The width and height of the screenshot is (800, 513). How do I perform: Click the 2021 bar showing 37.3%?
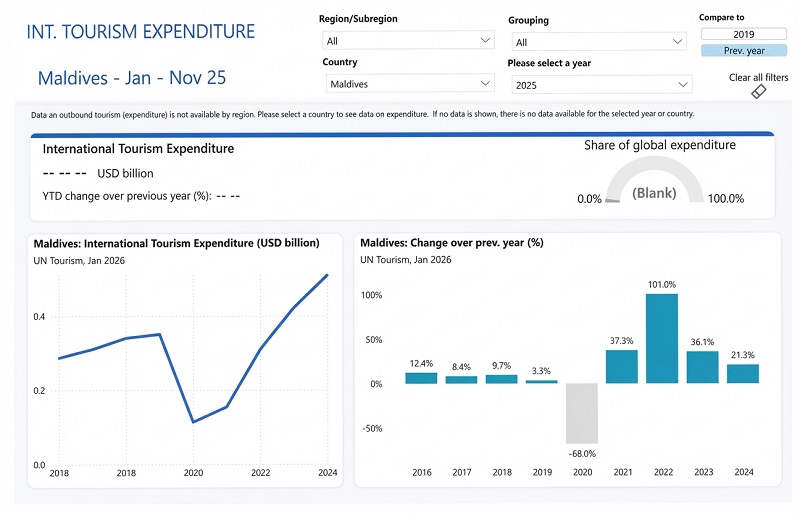click(622, 366)
